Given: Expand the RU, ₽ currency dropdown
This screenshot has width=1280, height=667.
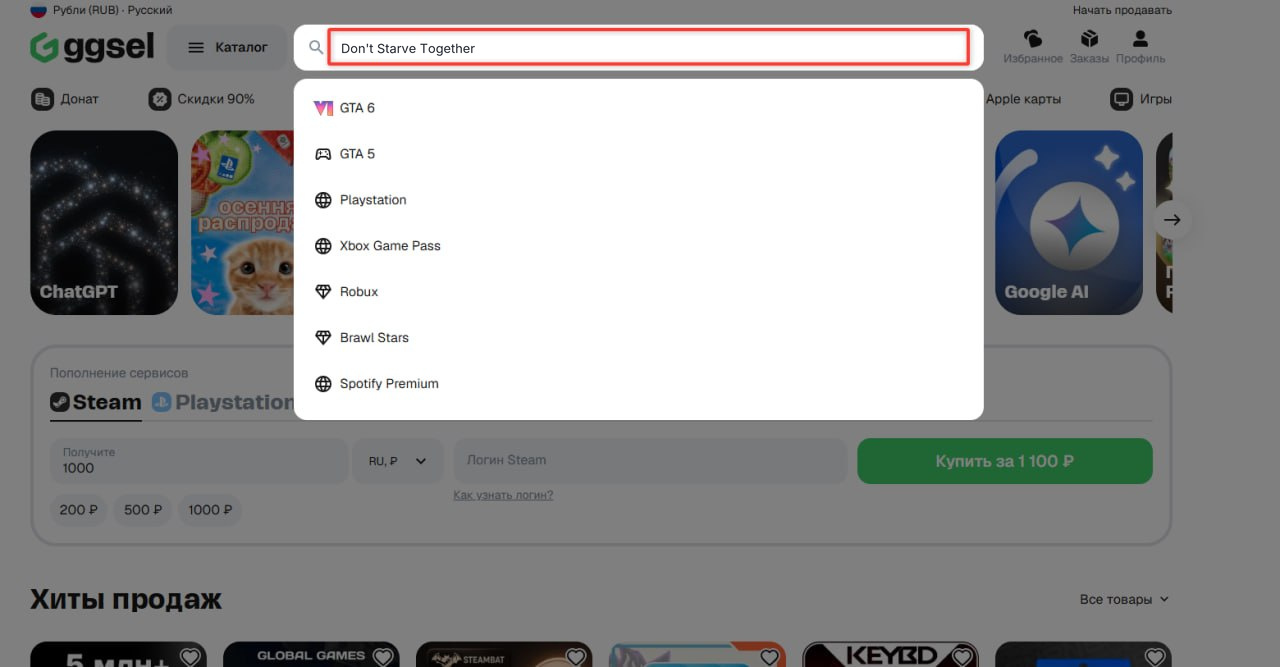Looking at the screenshot, I should (x=398, y=461).
